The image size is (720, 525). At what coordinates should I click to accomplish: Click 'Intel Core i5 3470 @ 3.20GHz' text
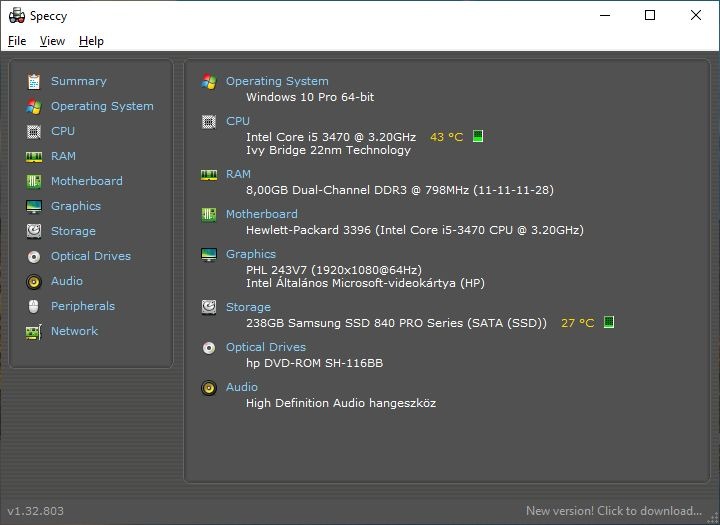(331, 137)
